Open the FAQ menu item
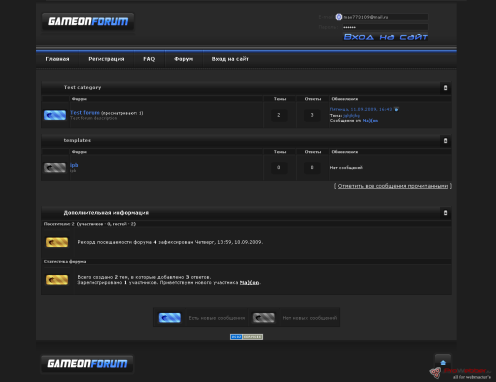Screen dimensions: 496x382 (149, 59)
